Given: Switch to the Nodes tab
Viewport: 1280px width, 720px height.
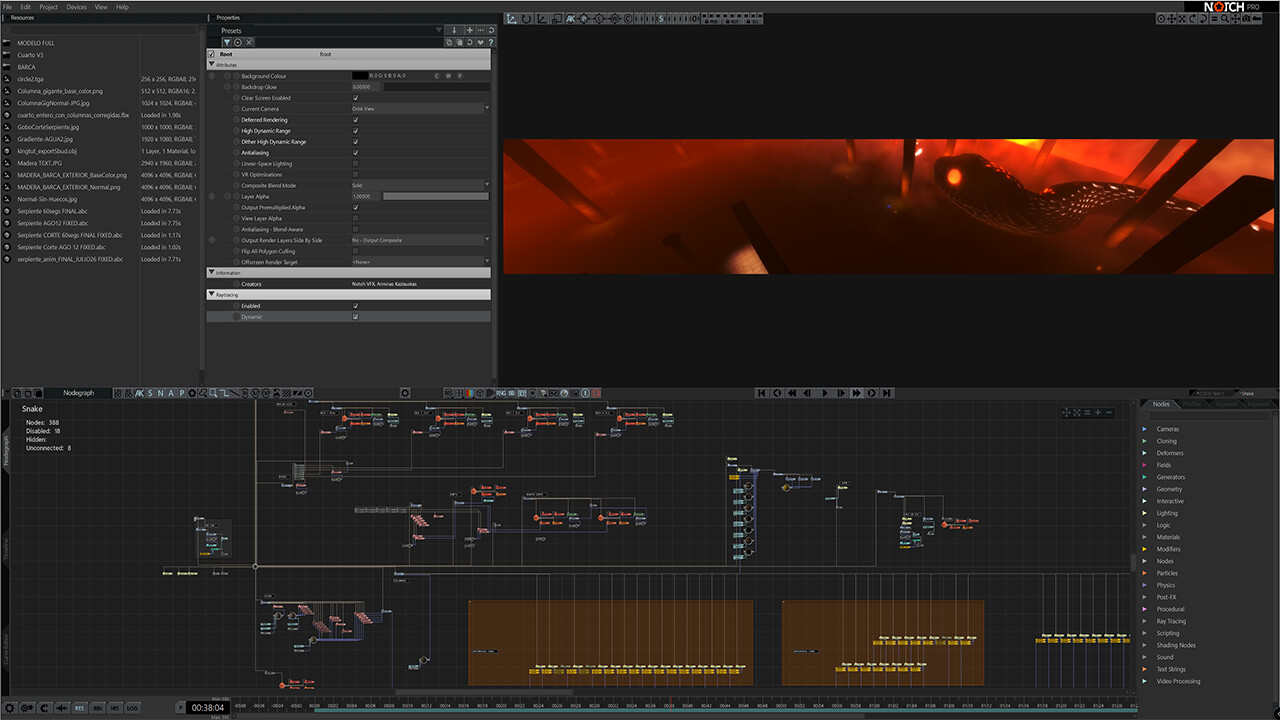Looking at the screenshot, I should [1161, 404].
